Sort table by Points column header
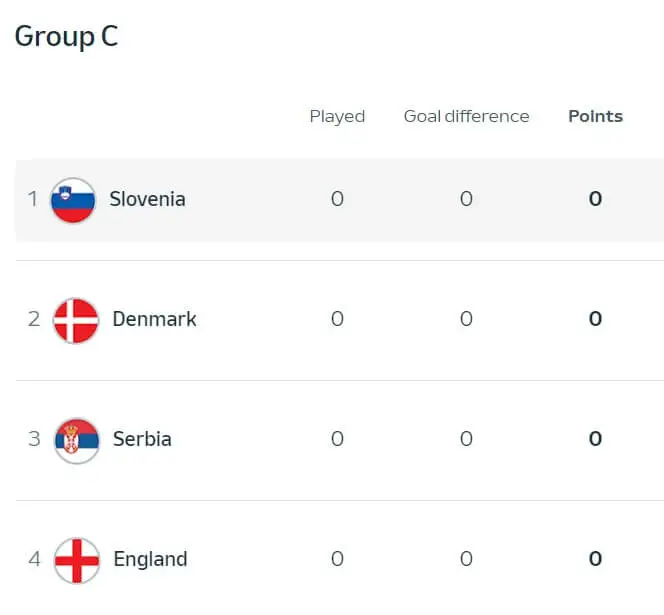Viewport: 664px width, 615px height. [x=595, y=116]
